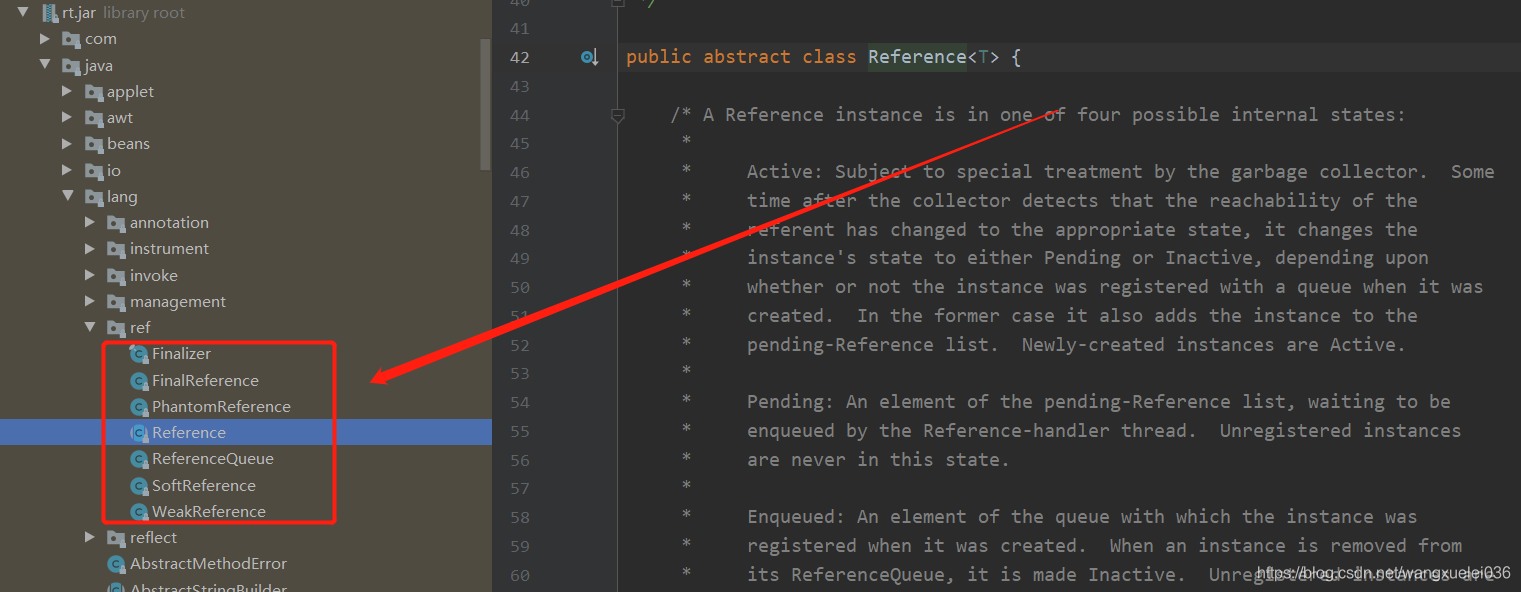Collapse the ref package node
Image resolution: width=1521 pixels, height=592 pixels.
(90, 328)
